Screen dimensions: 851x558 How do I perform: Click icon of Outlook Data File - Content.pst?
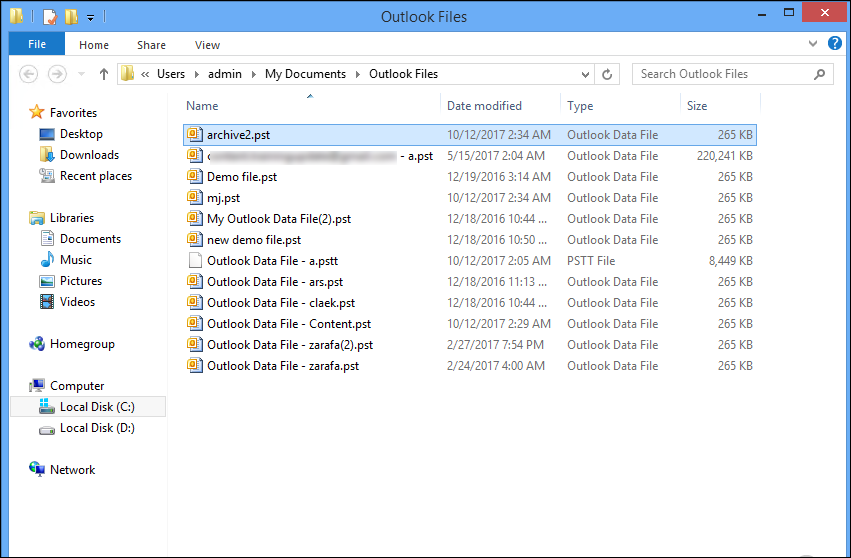pos(195,324)
